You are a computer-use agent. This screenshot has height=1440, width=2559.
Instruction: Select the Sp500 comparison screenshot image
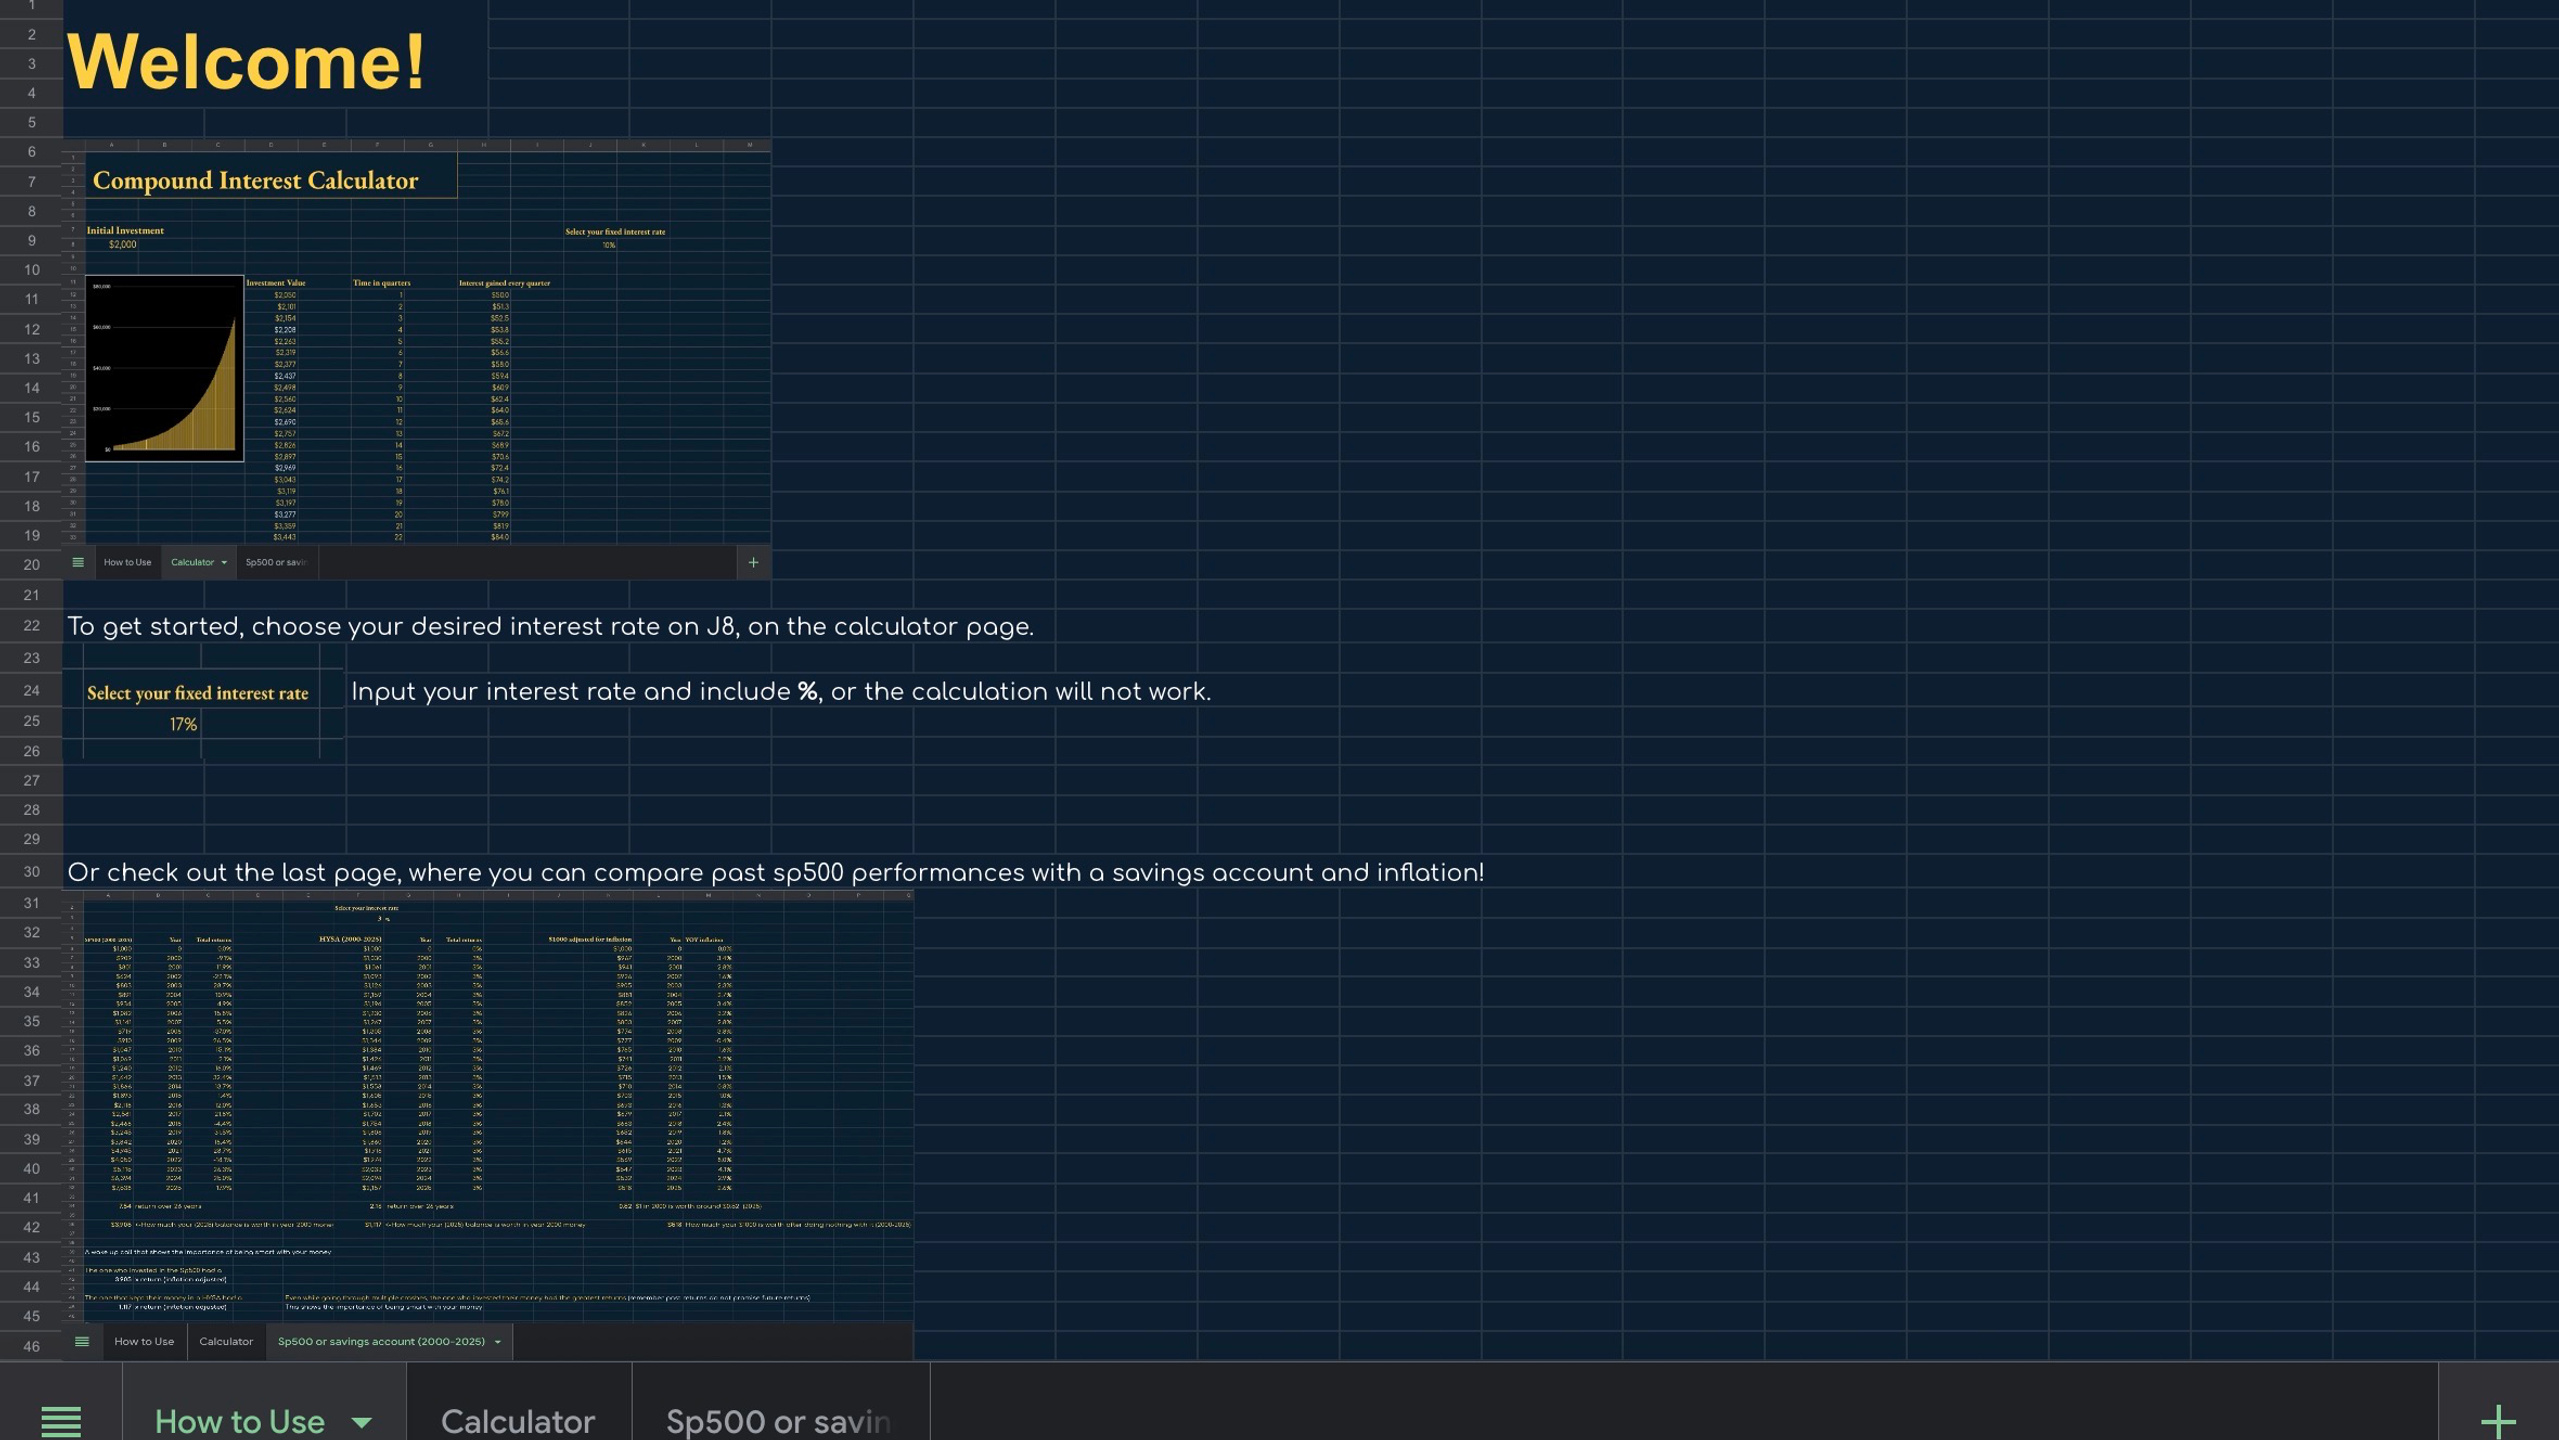(489, 1124)
